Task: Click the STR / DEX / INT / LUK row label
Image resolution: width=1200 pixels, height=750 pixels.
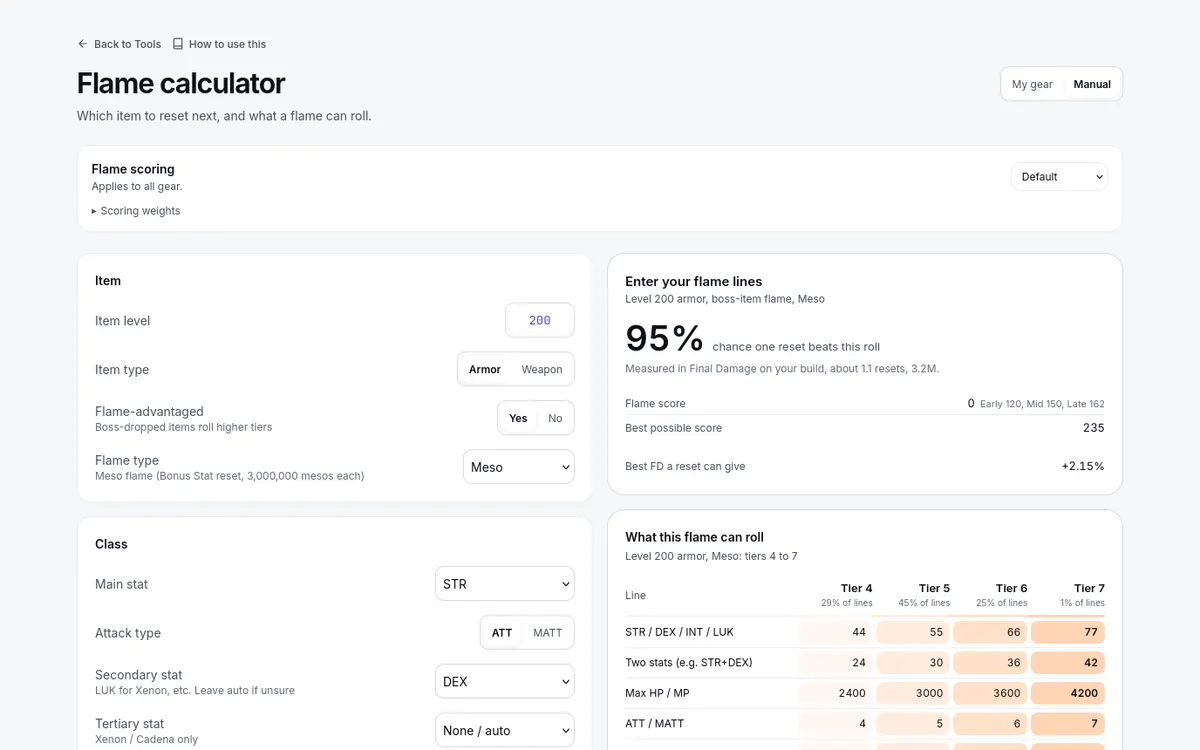Action: 679,632
